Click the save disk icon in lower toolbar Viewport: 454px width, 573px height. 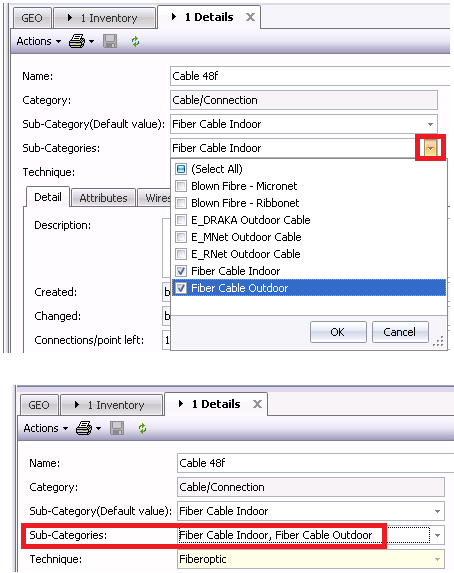[x=117, y=428]
